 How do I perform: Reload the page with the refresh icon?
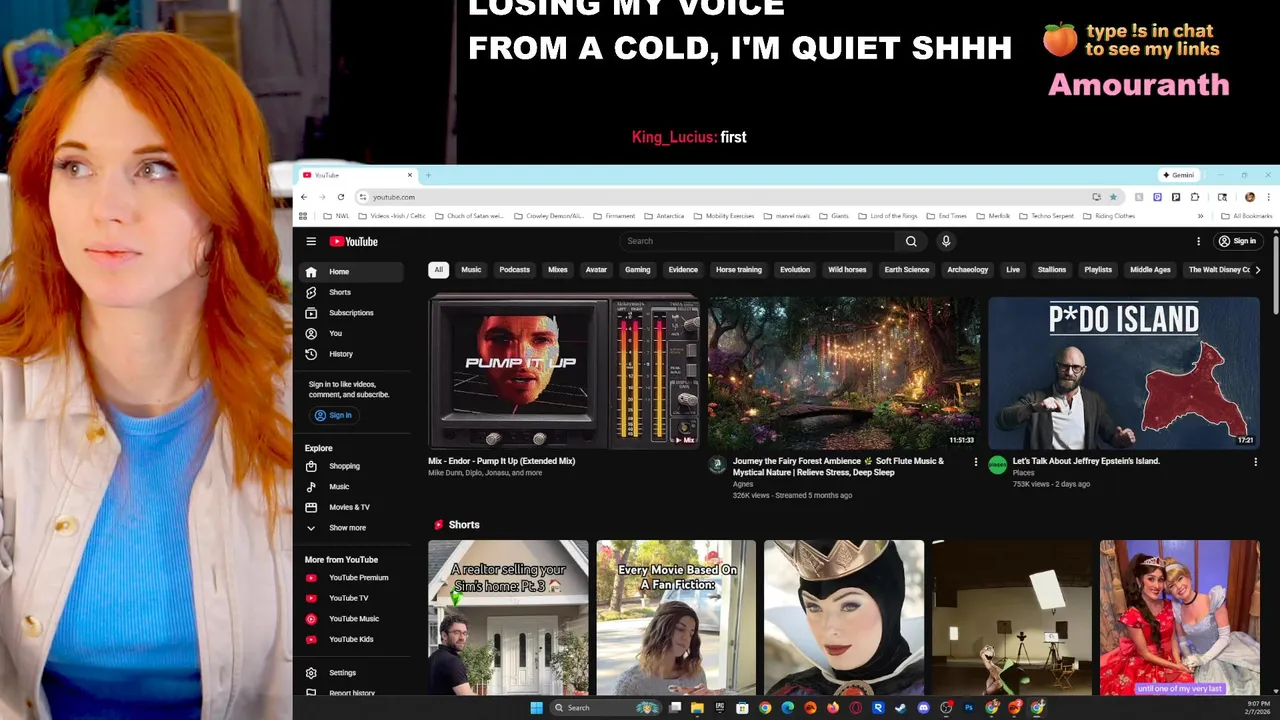(341, 197)
